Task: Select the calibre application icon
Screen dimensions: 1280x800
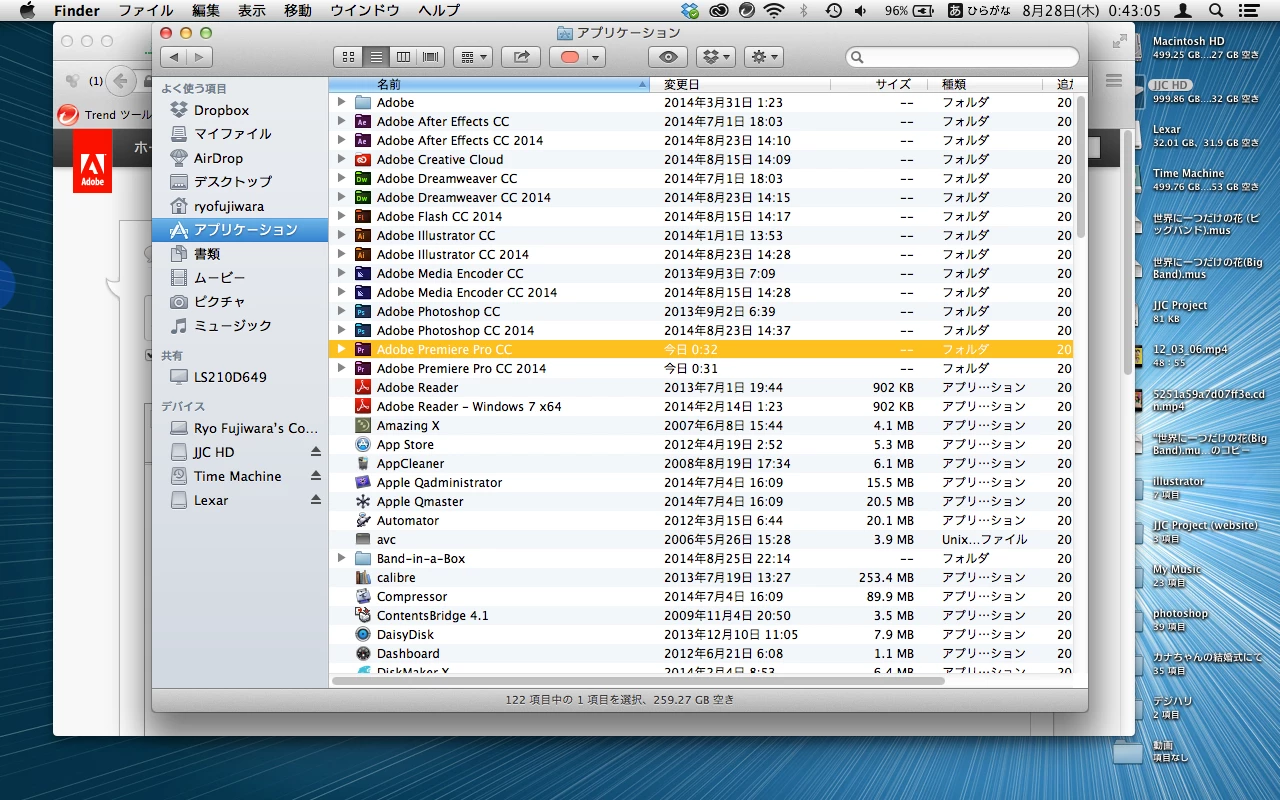Action: [x=363, y=578]
